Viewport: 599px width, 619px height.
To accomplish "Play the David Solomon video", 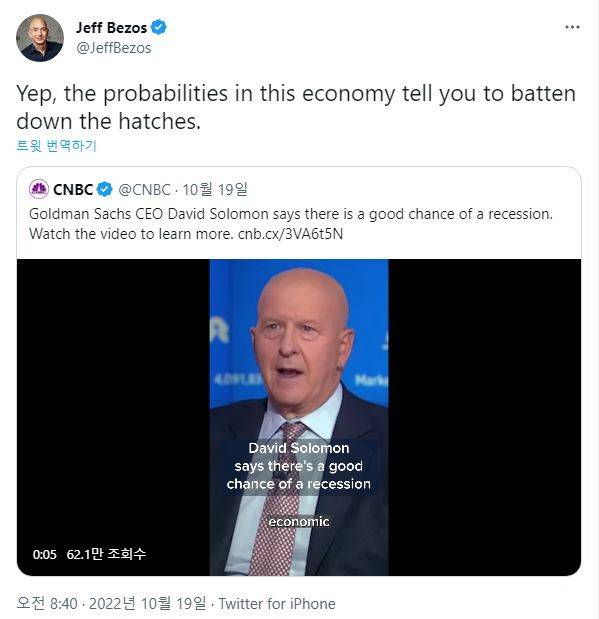I will click(x=299, y=417).
